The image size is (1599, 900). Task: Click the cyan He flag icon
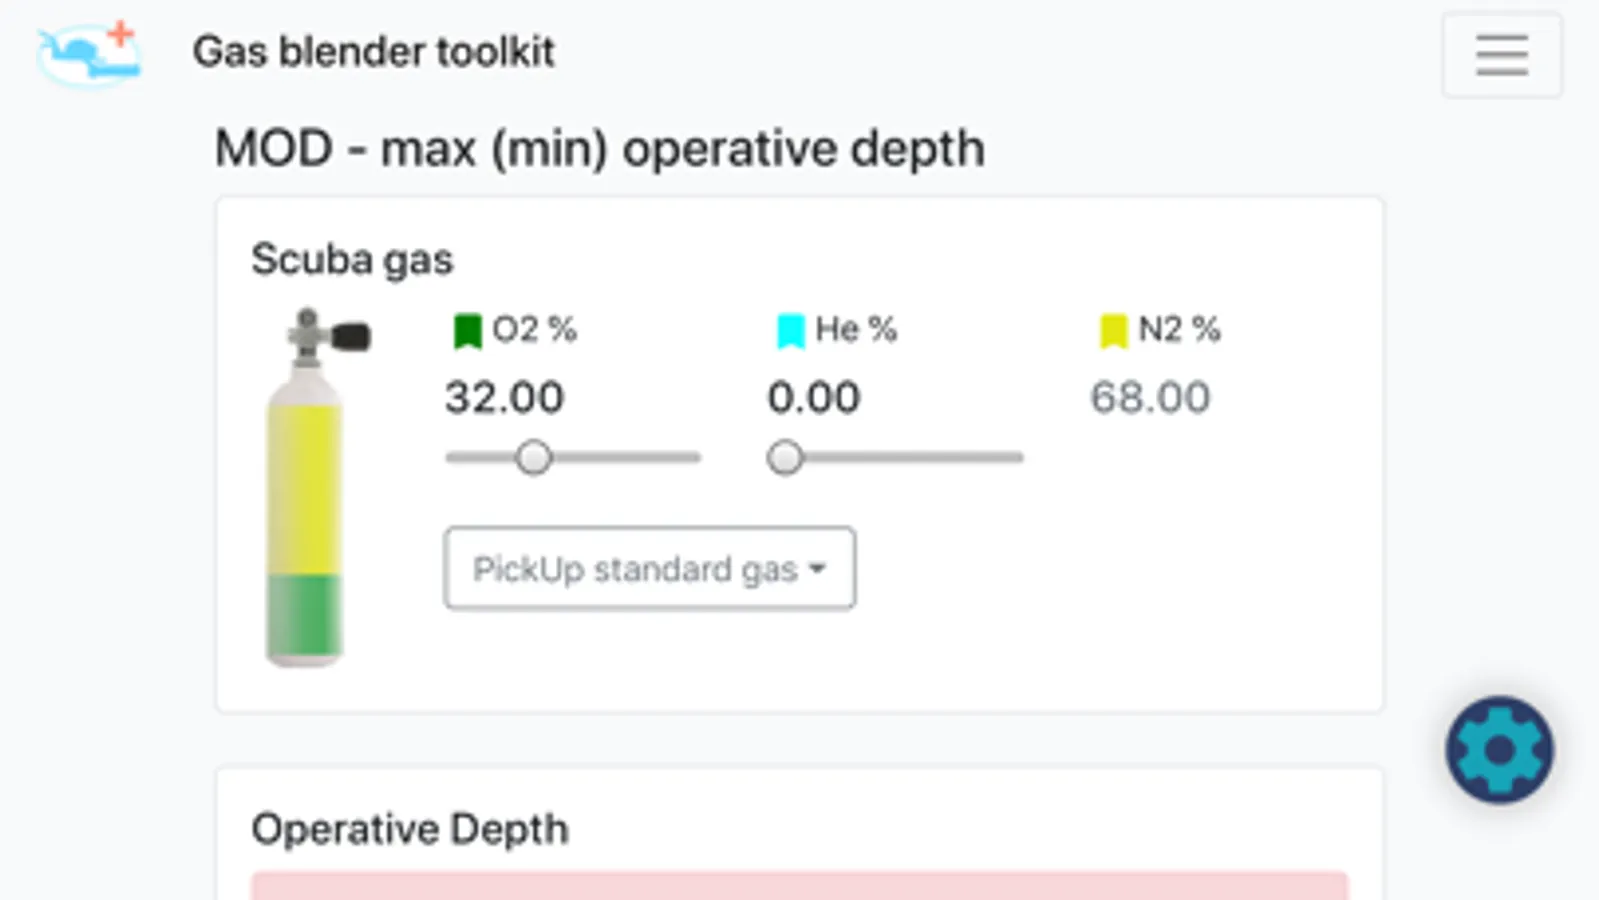click(x=790, y=331)
